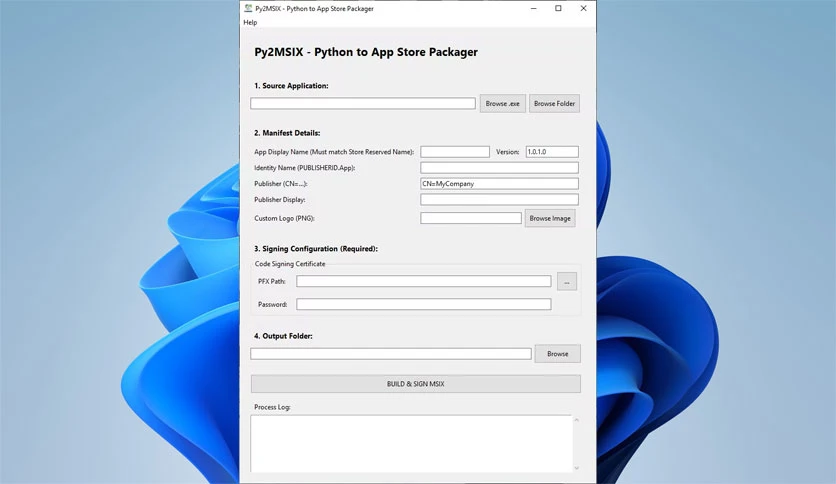836x484 pixels.
Task: Click the Browse Folder button
Action: point(554,103)
